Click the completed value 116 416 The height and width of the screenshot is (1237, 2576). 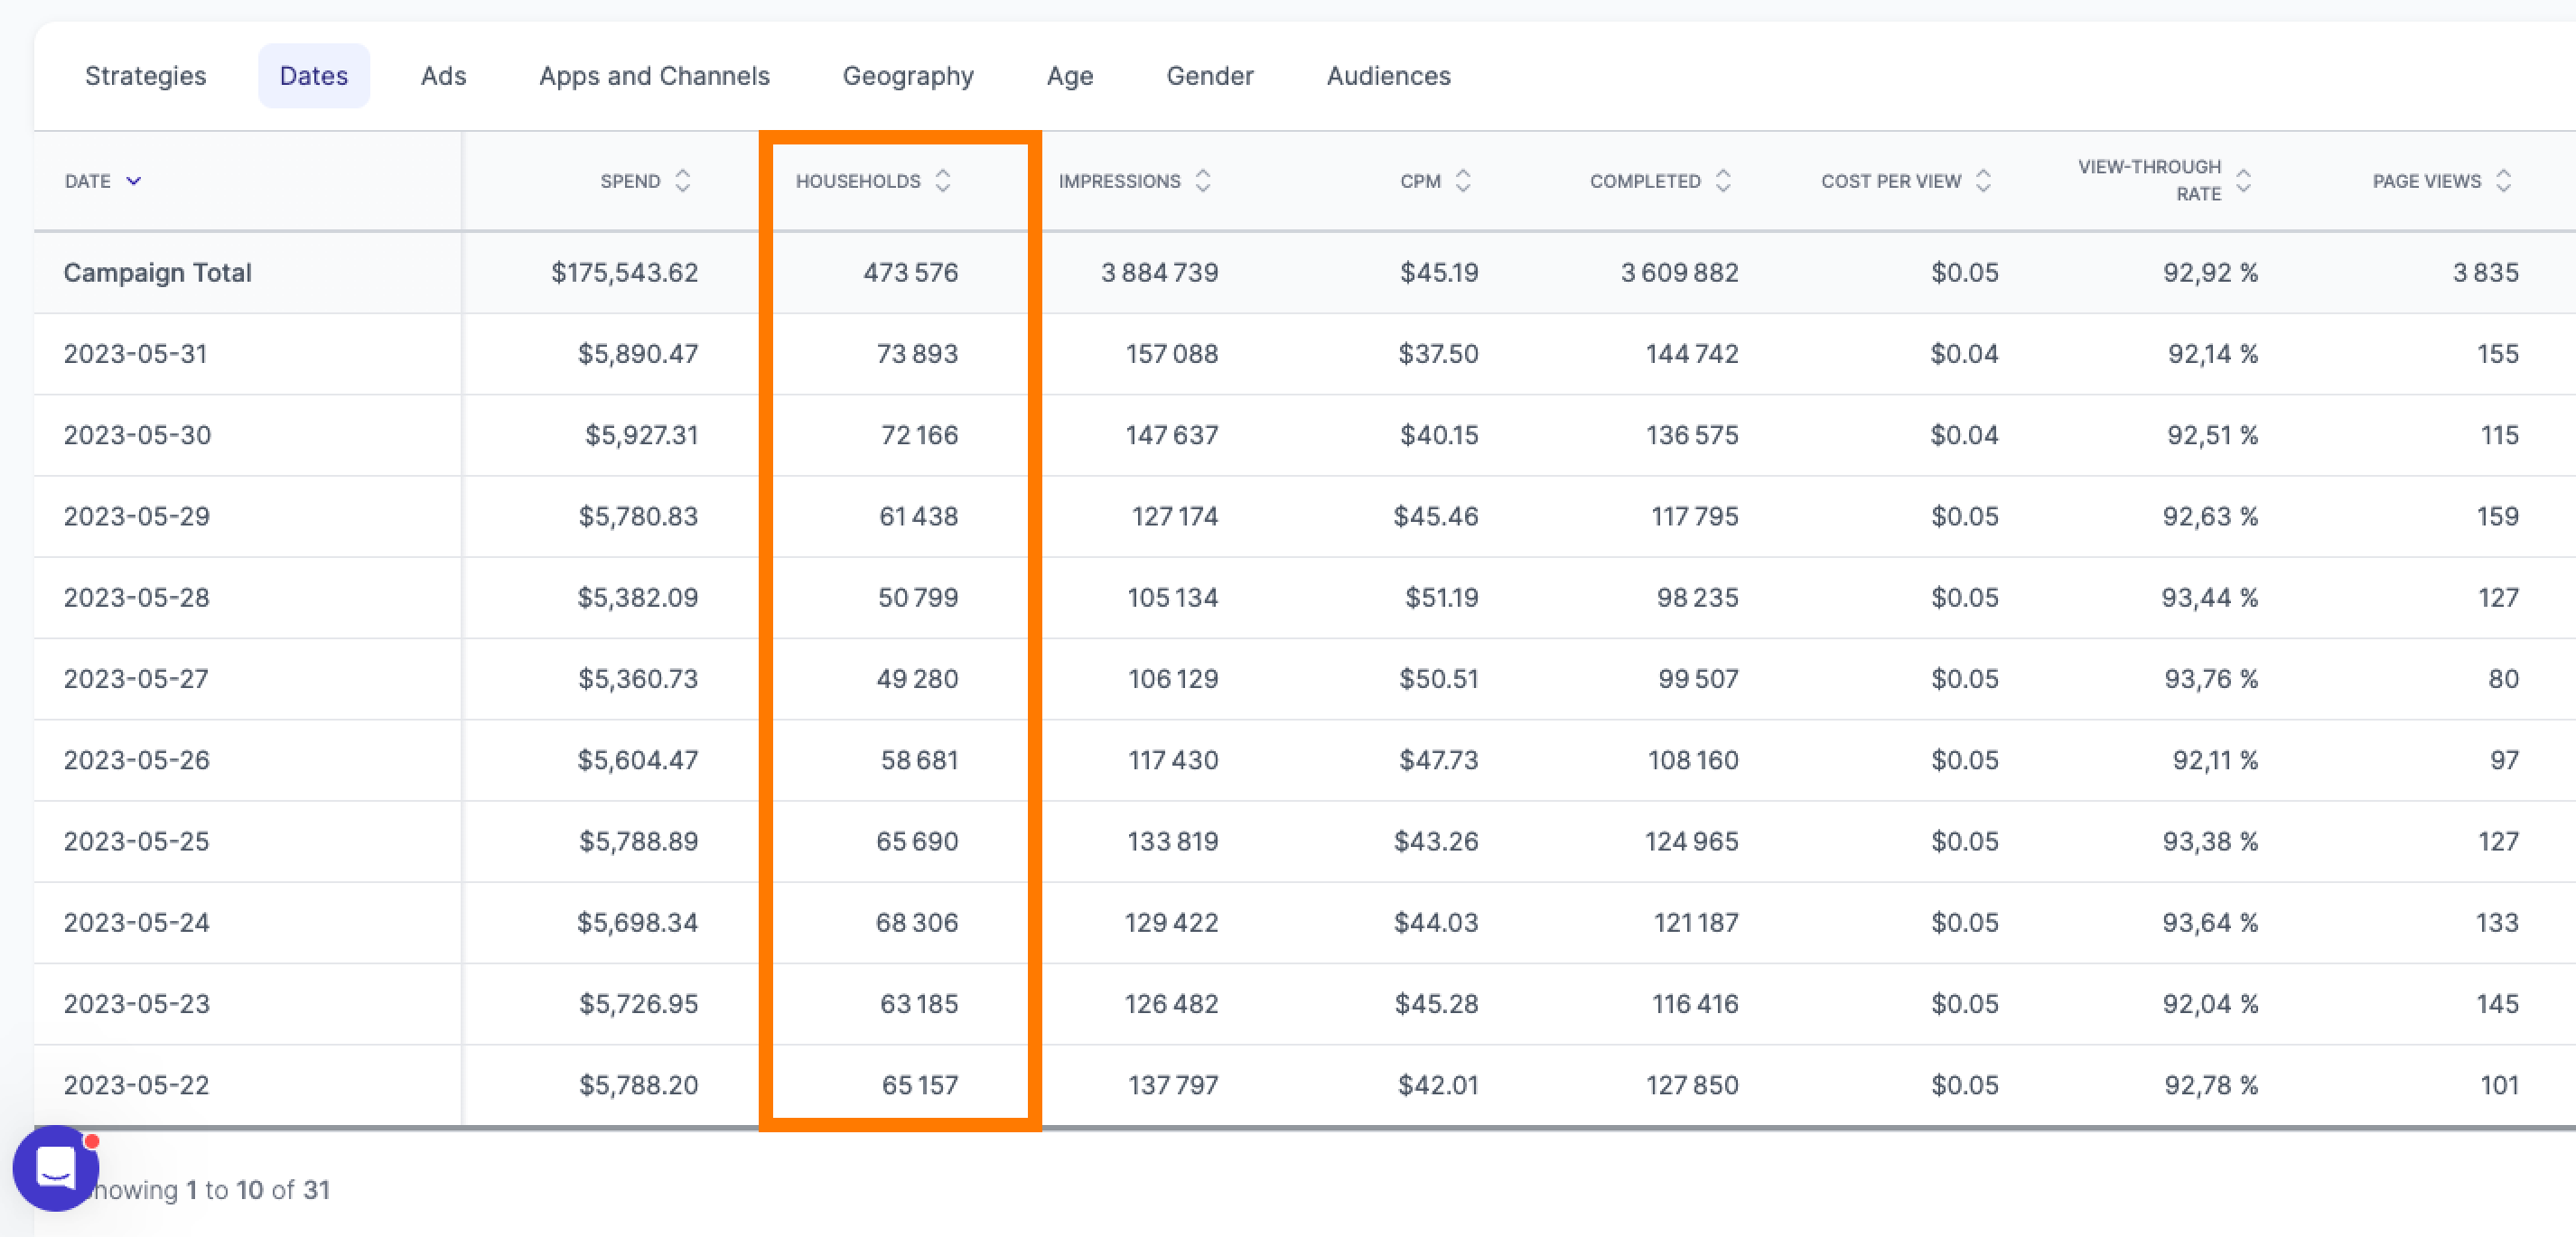pos(1695,1003)
